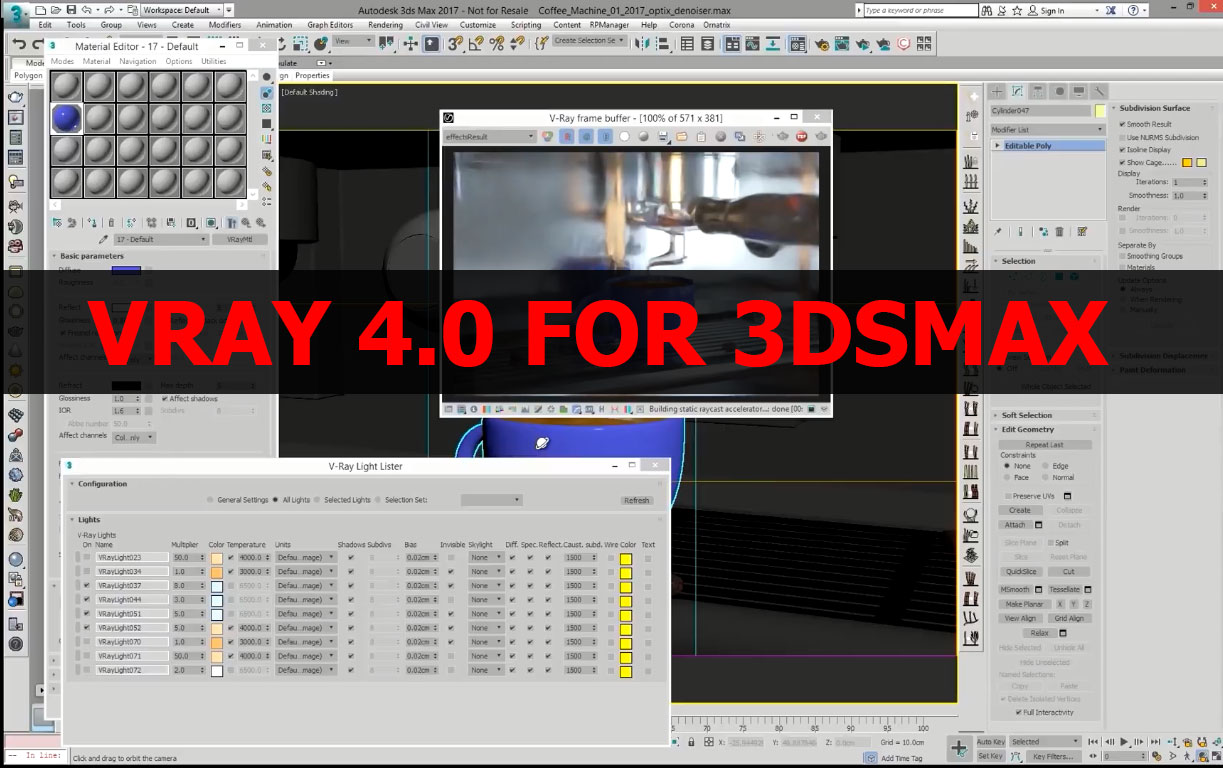Viewport: 1223px width, 768px height.
Task: Disable VRayLight037 On checkbox
Action: coord(87,585)
